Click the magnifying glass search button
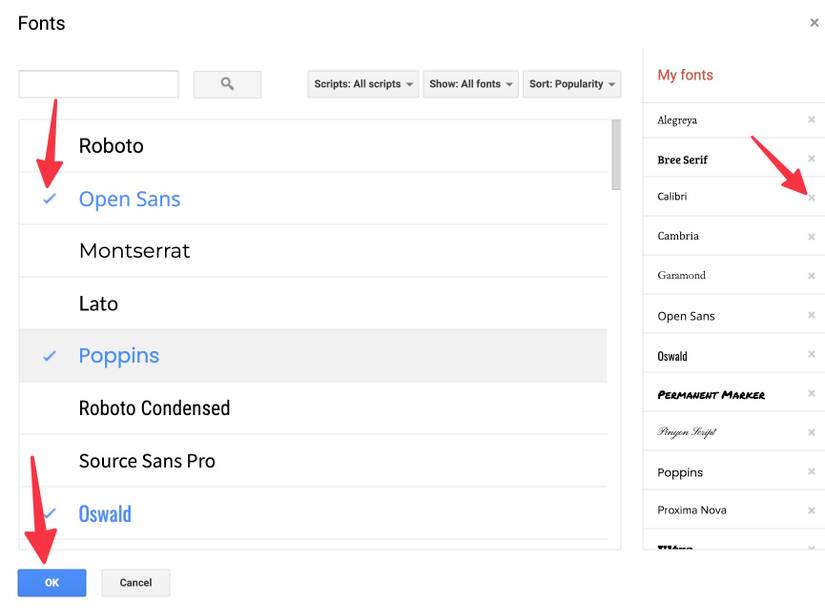This screenshot has width=825, height=608. pyautogui.click(x=227, y=85)
